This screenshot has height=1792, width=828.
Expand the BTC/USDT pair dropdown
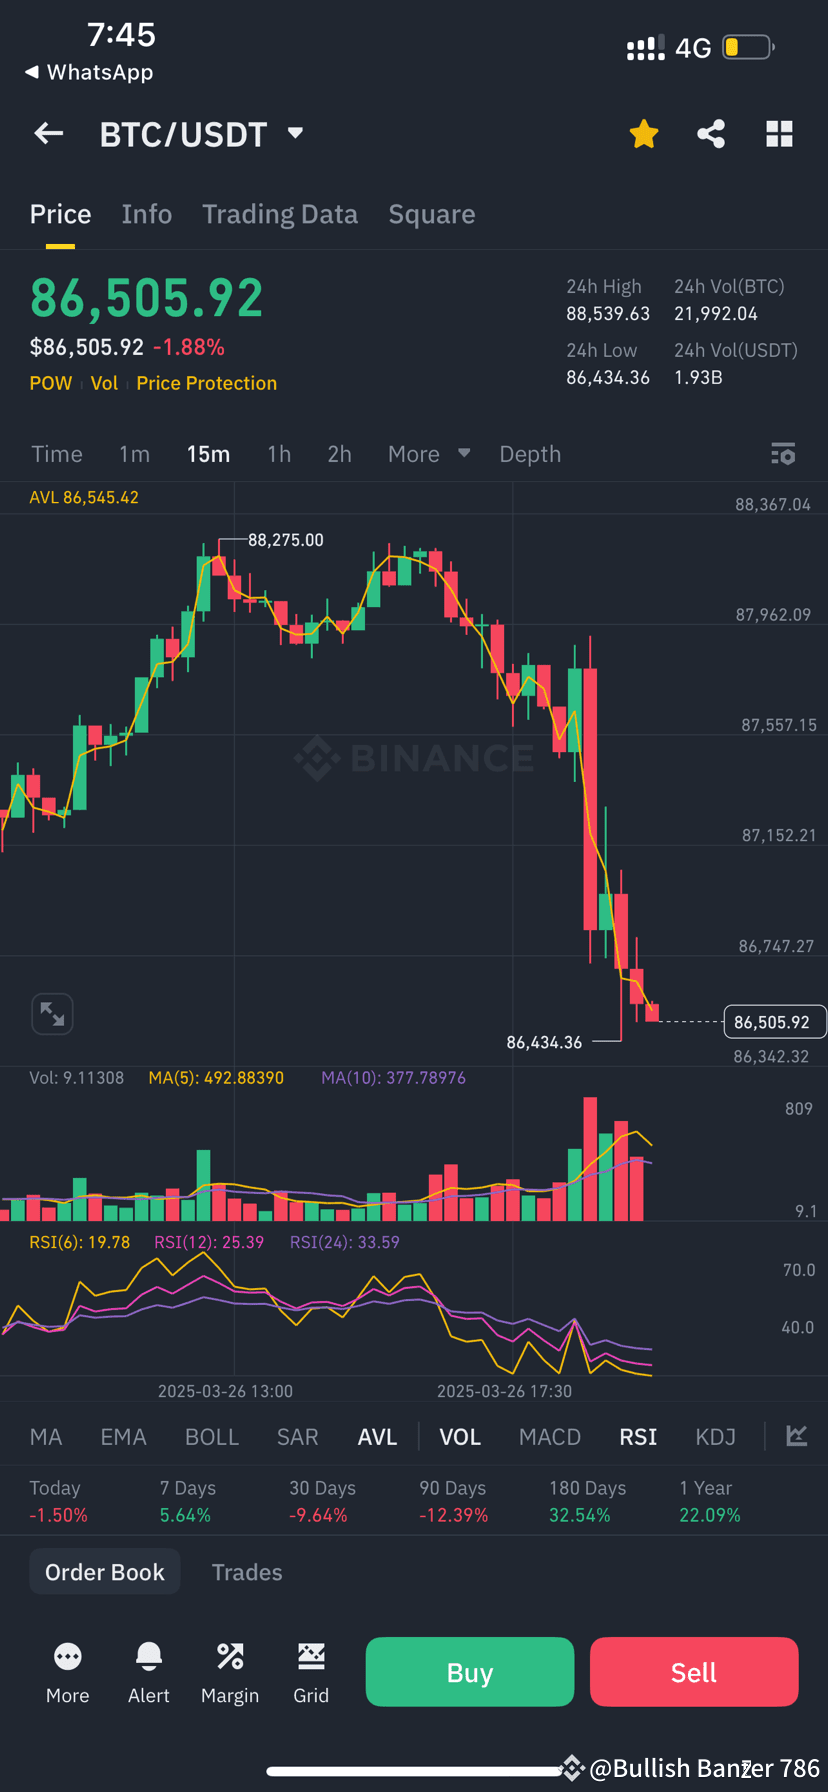tap(295, 133)
